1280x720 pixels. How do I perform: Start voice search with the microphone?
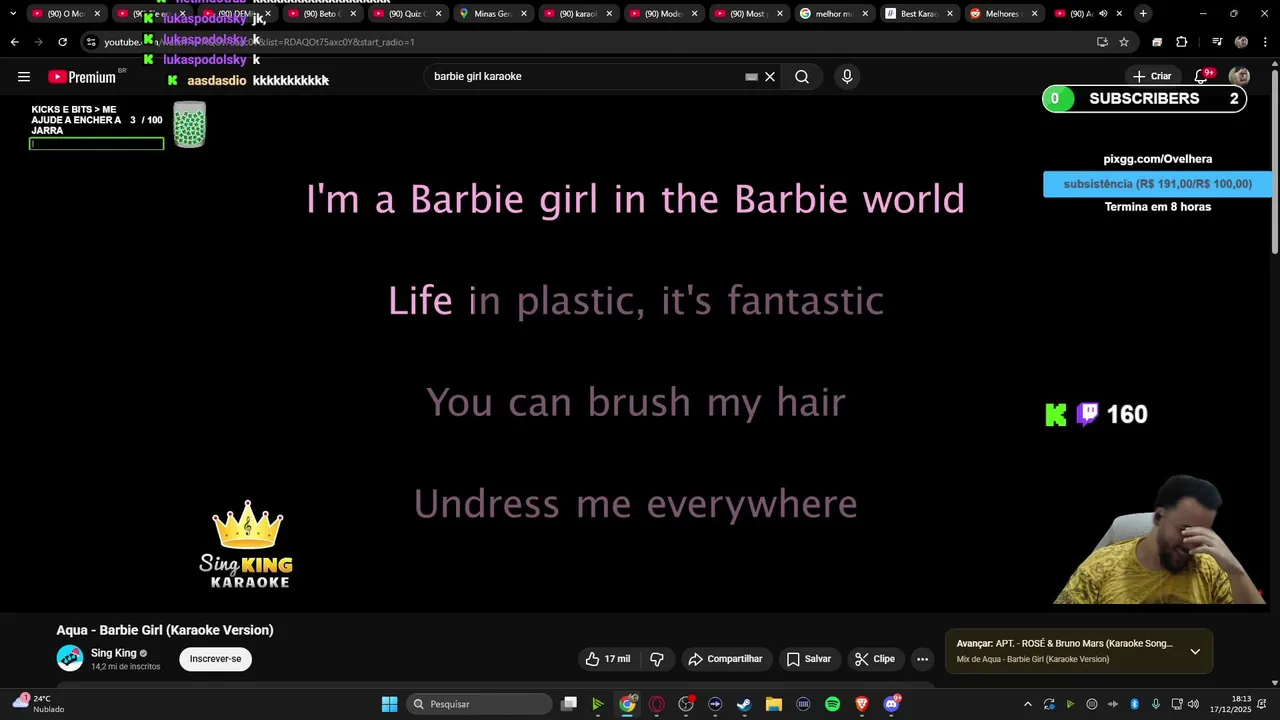(x=847, y=77)
